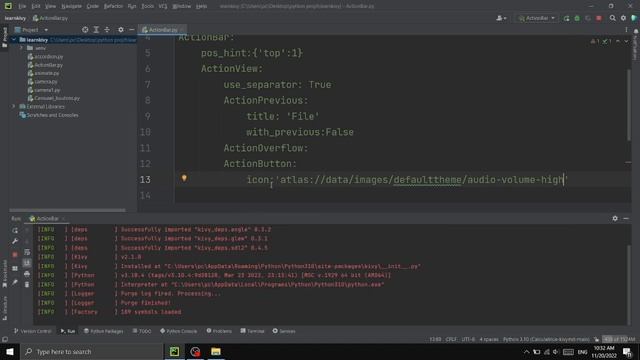Open Problems tool window

[x=219, y=331]
